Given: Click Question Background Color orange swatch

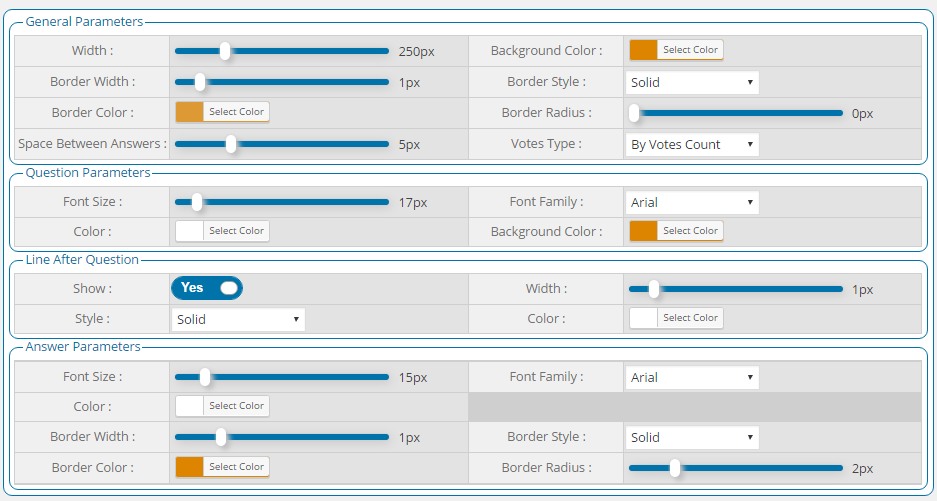Looking at the screenshot, I should pyautogui.click(x=643, y=231).
